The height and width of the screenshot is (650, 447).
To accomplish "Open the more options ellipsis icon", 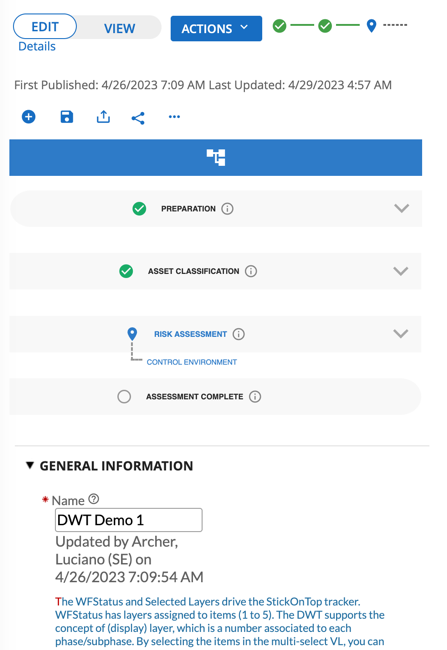I will point(174,117).
